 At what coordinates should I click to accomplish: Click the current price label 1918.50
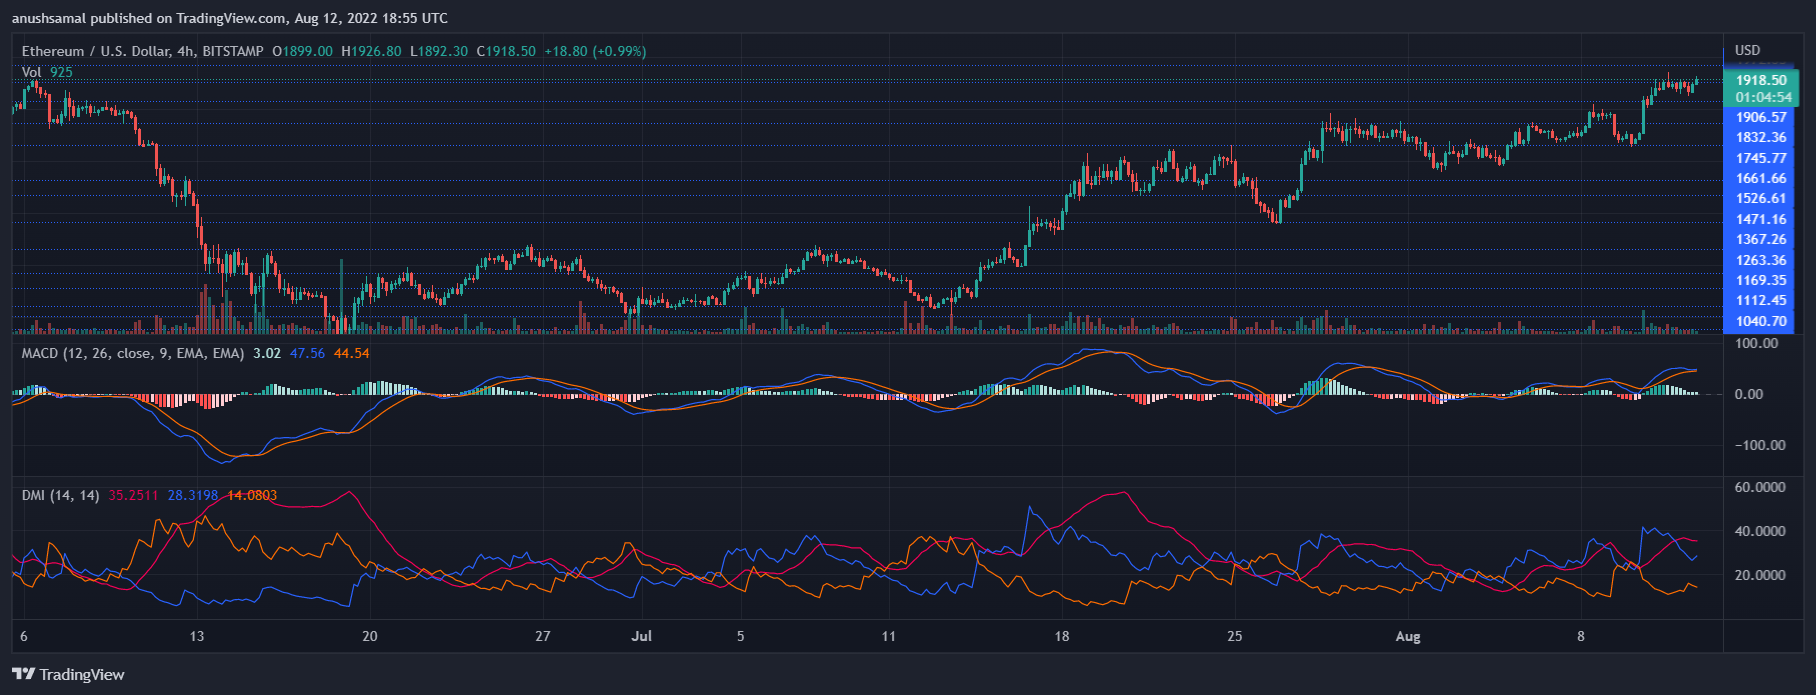[1760, 80]
